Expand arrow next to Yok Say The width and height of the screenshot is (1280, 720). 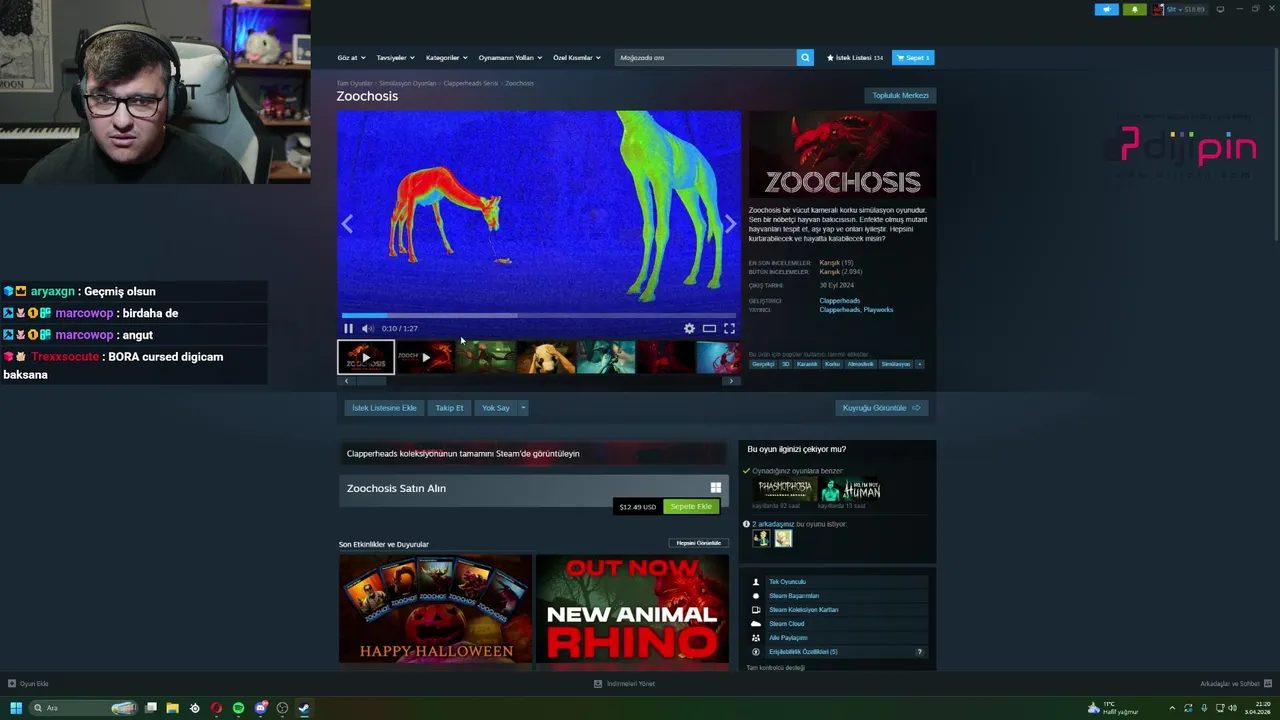pyautogui.click(x=523, y=407)
